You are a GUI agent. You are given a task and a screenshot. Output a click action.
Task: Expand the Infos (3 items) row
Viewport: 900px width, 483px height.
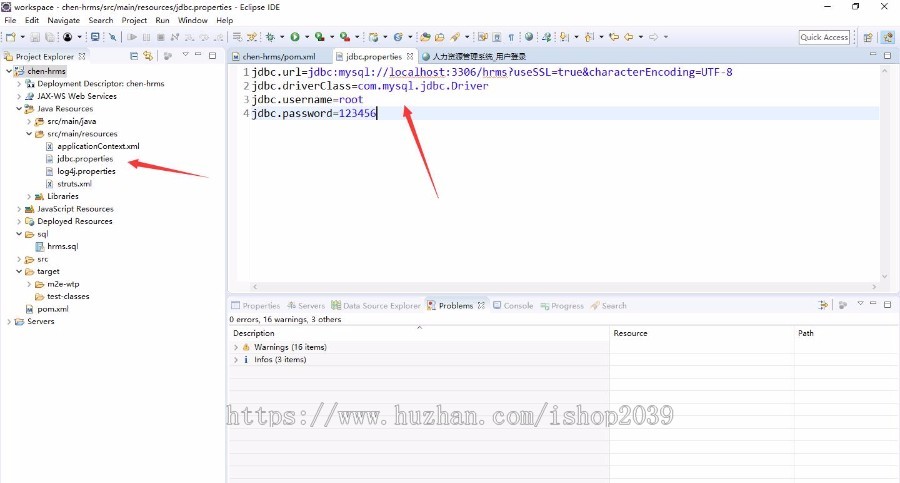(235, 360)
